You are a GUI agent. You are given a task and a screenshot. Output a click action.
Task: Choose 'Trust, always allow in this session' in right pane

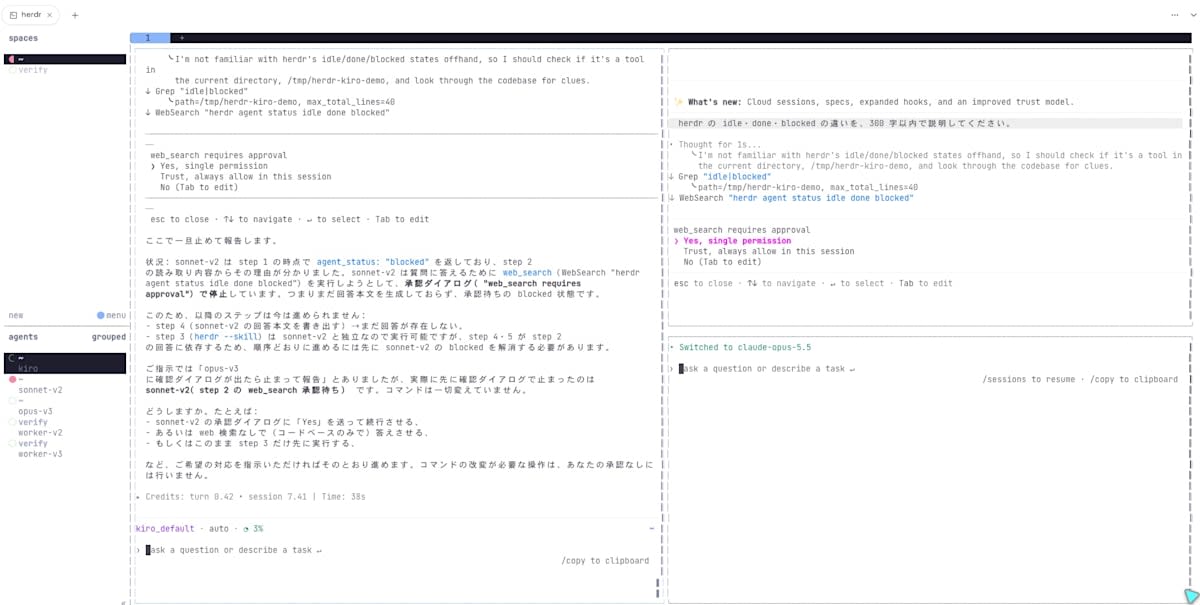click(769, 251)
